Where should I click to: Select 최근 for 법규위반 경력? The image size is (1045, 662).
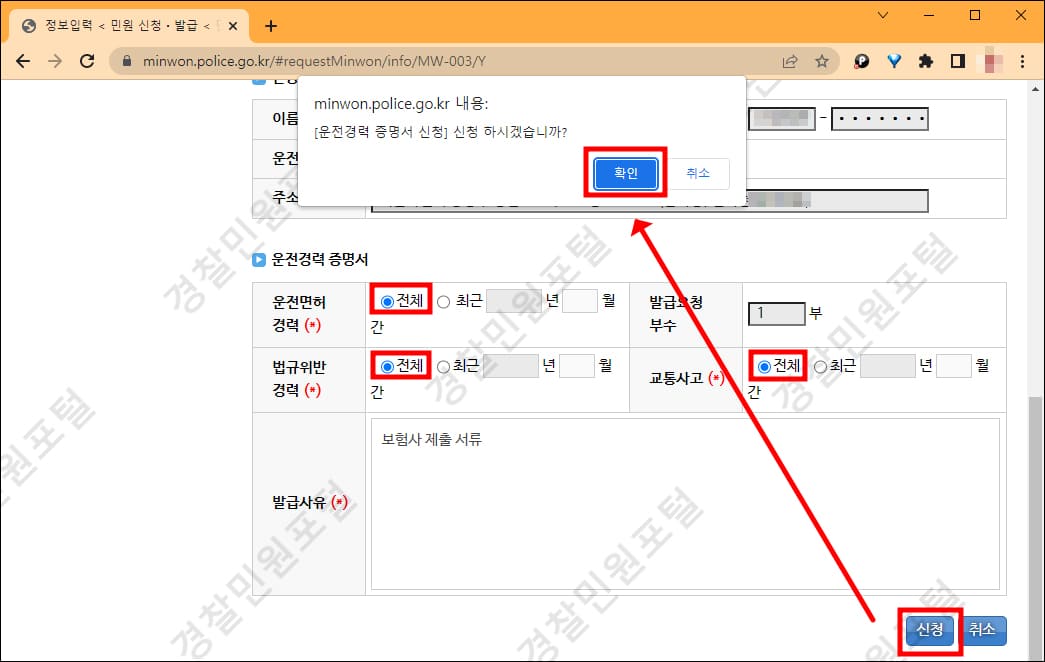coord(443,367)
